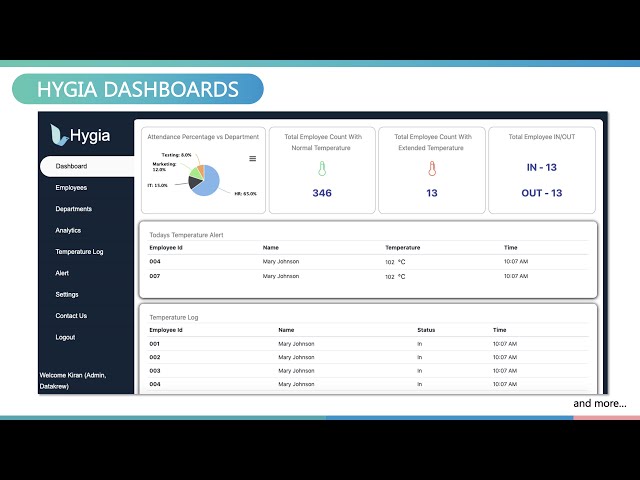
Task: Open the Analytics section
Action: pos(68,230)
